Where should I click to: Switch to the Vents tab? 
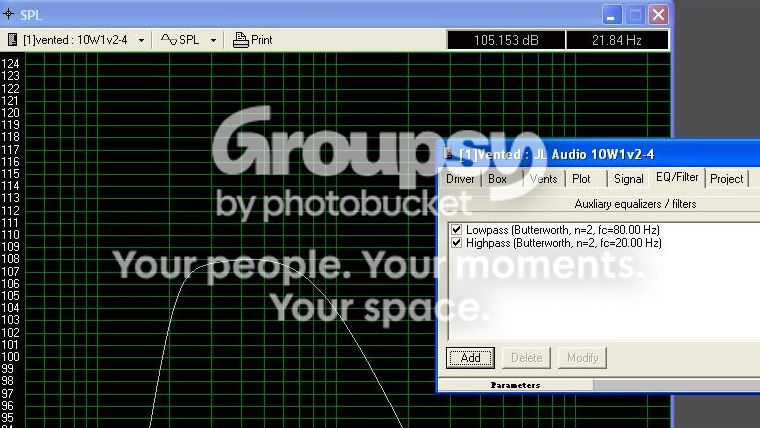[543, 179]
